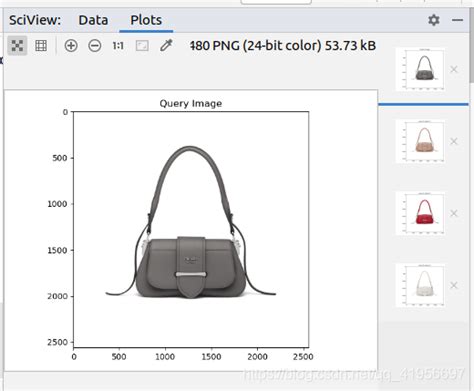The image size is (474, 391).
Task: Open the SciView settings gear
Action: click(x=434, y=20)
